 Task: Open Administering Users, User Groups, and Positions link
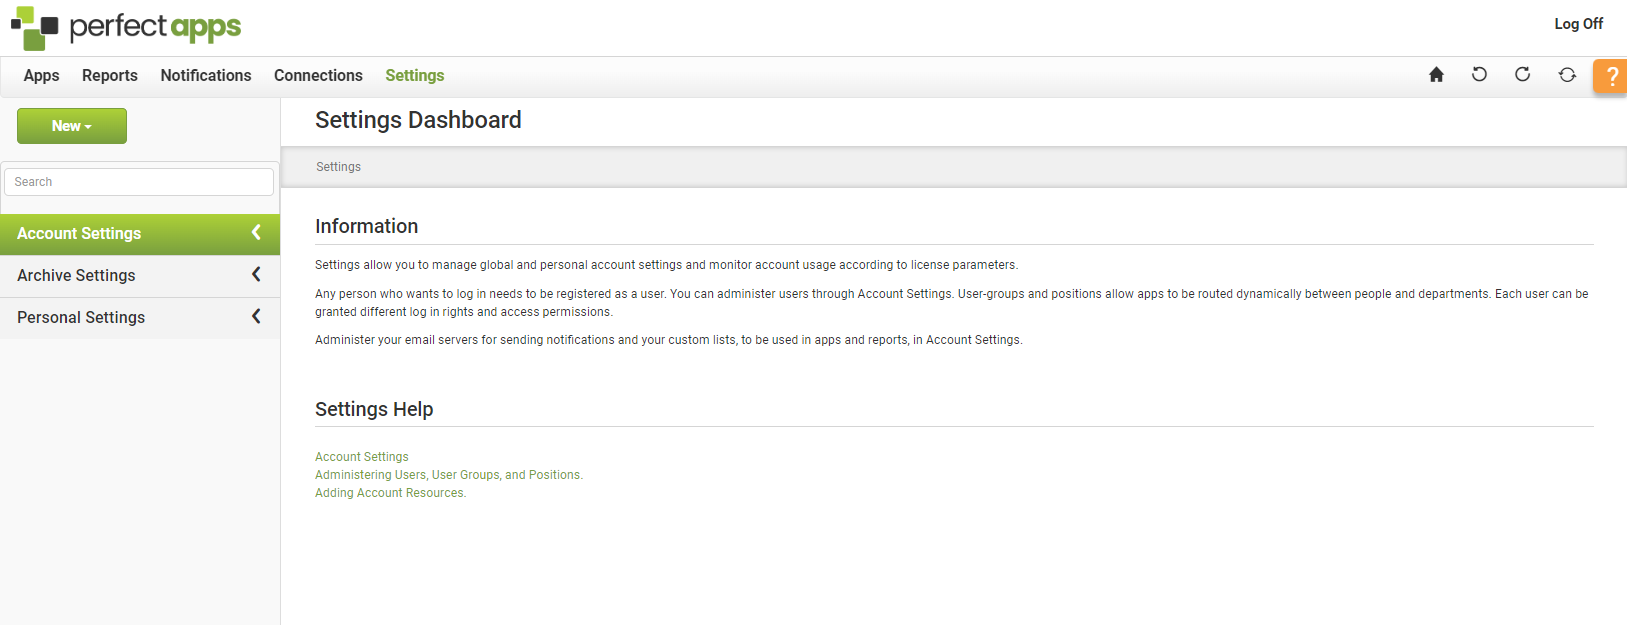click(448, 475)
